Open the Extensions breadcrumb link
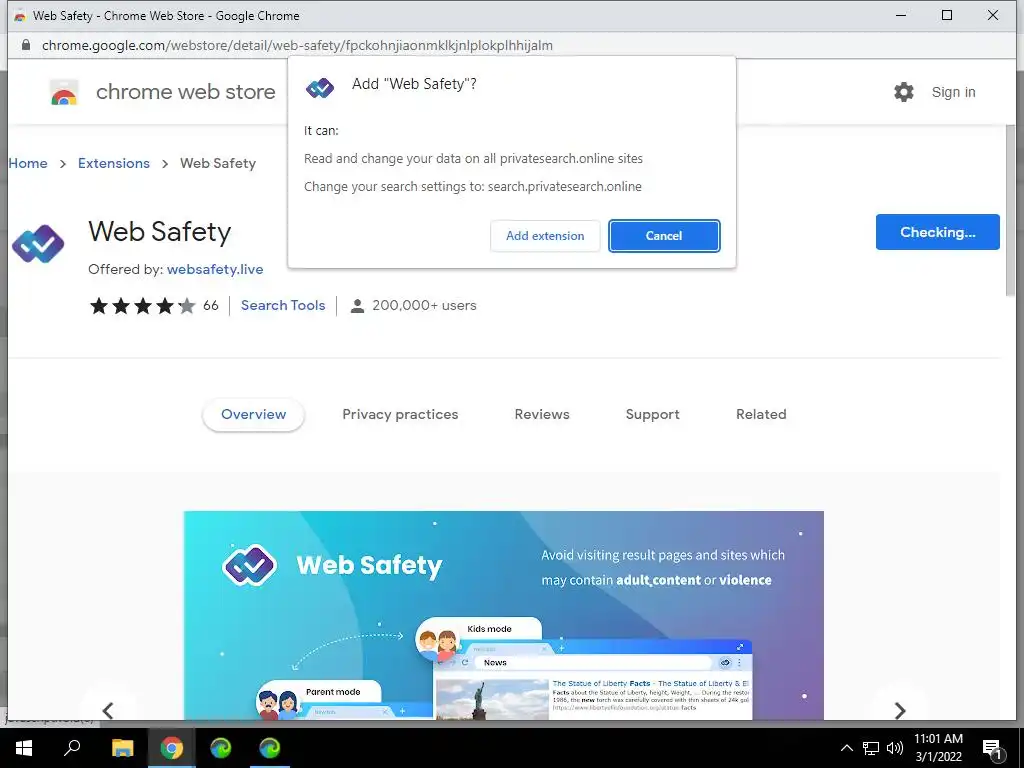Screen dimensions: 1024x768 tap(114, 163)
